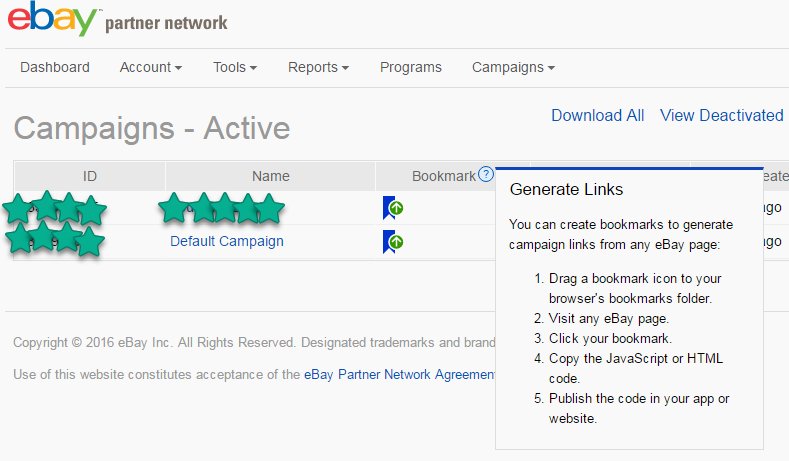Click the Generate Links popup heading
This screenshot has width=789, height=461.
[x=566, y=189]
